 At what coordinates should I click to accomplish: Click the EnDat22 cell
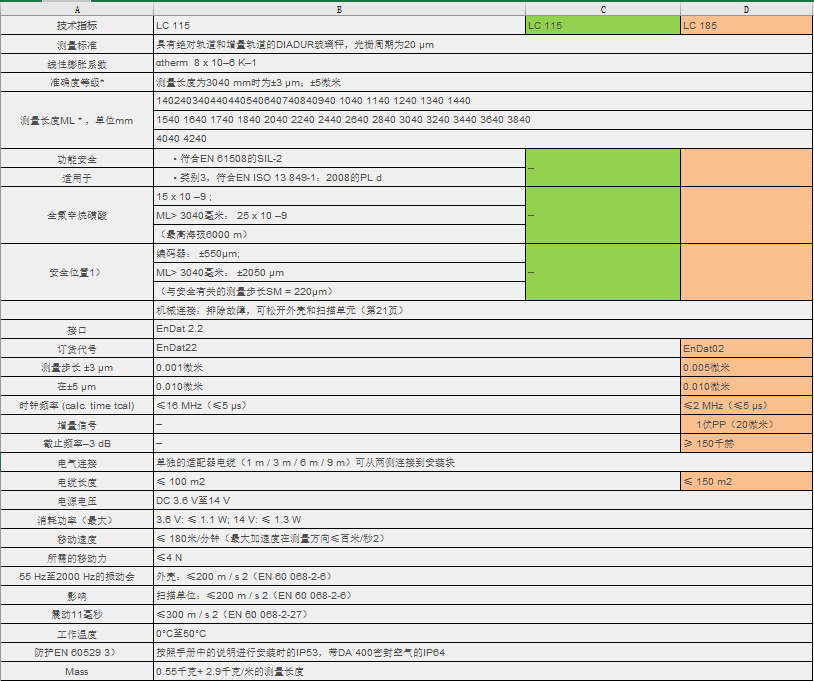pos(417,348)
